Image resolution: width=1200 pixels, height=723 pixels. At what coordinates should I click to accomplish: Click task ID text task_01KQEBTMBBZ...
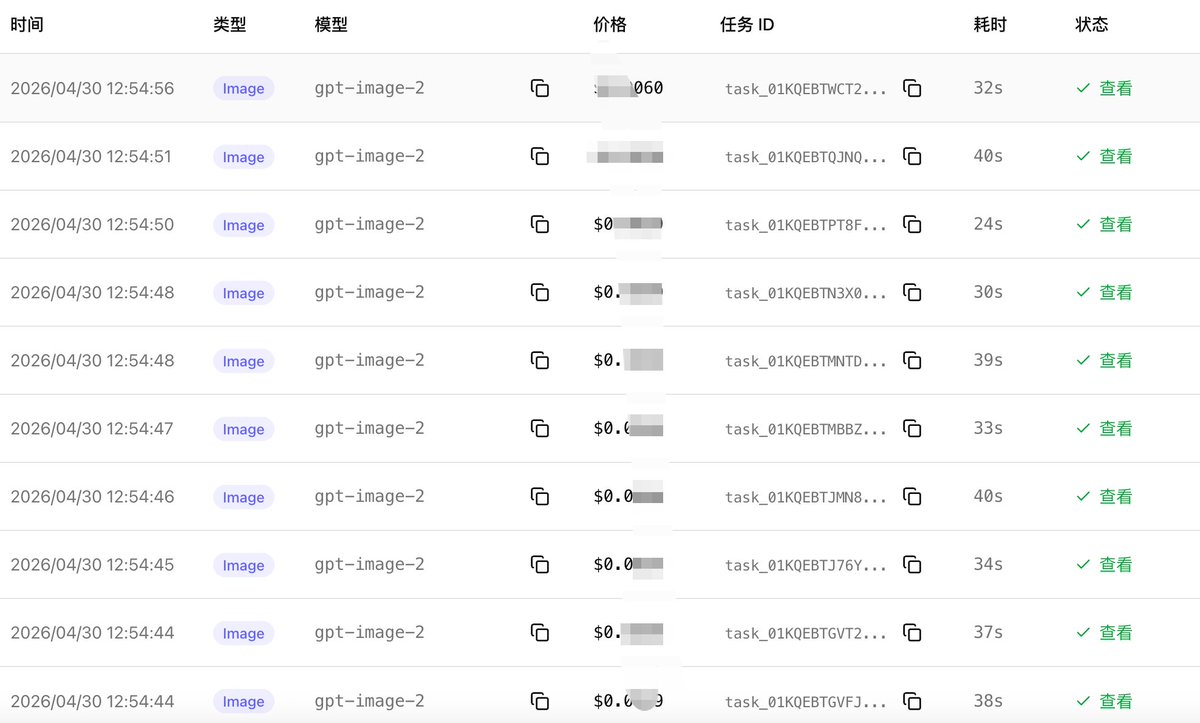click(x=806, y=429)
